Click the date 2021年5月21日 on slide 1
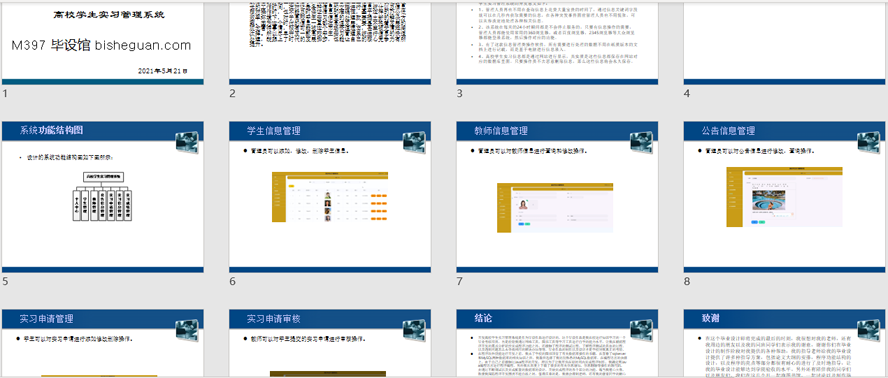Image resolution: width=888 pixels, height=378 pixels. [x=163, y=71]
